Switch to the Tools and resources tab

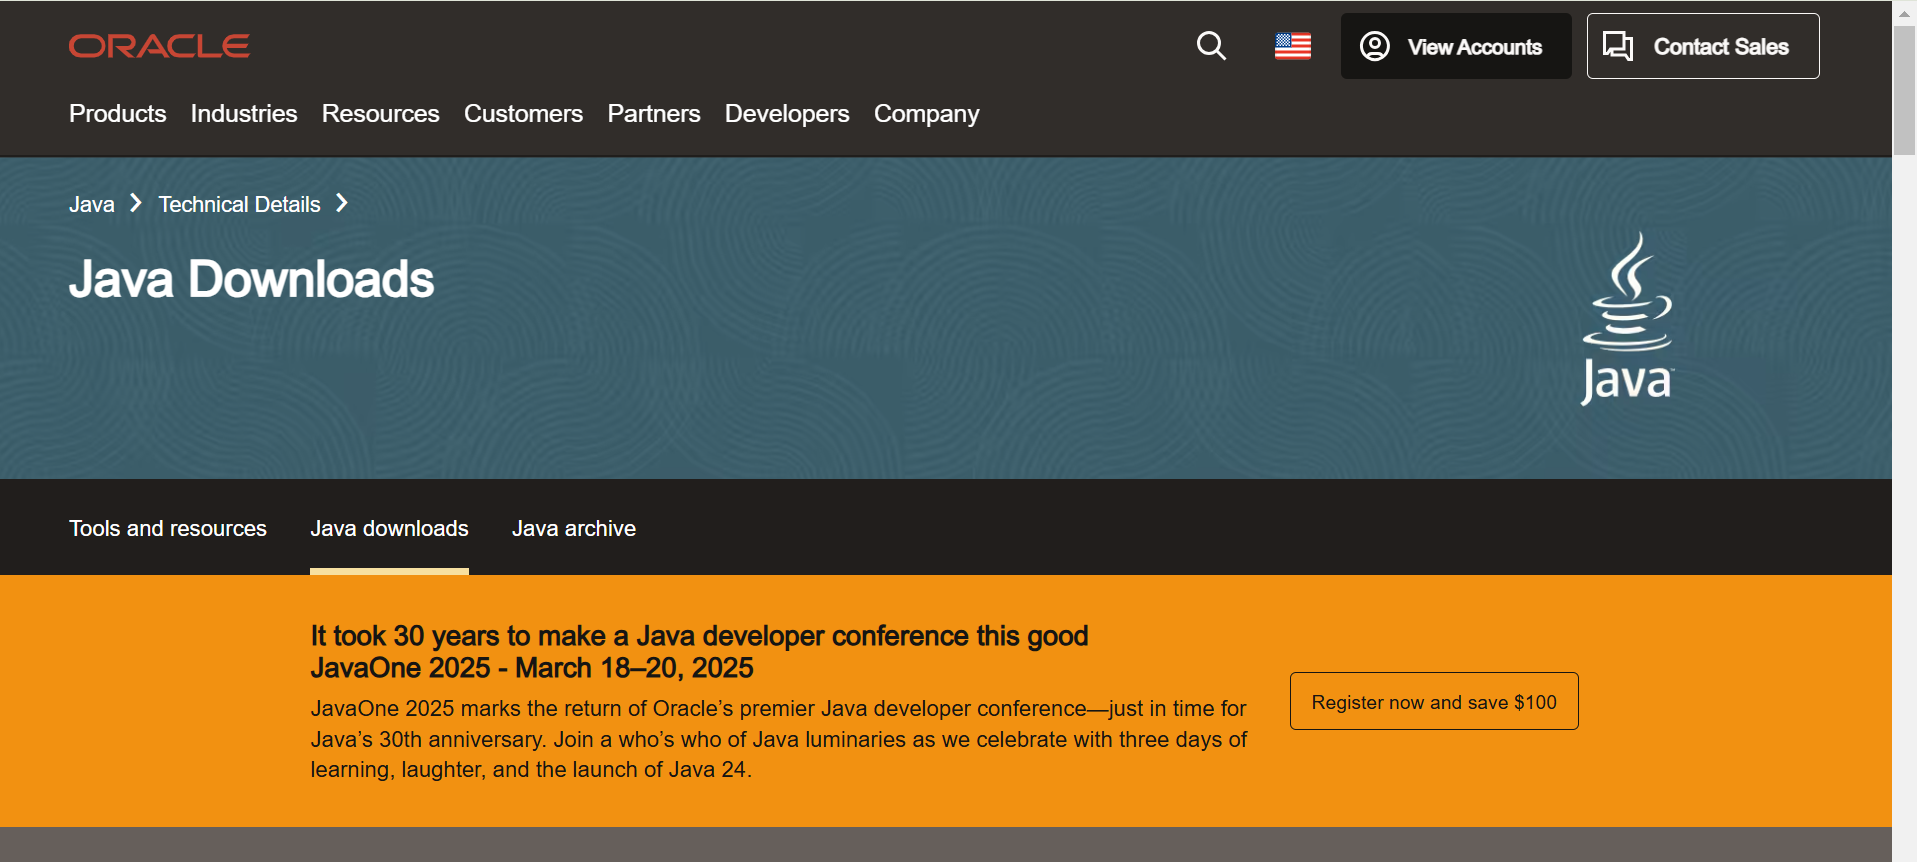[168, 529]
